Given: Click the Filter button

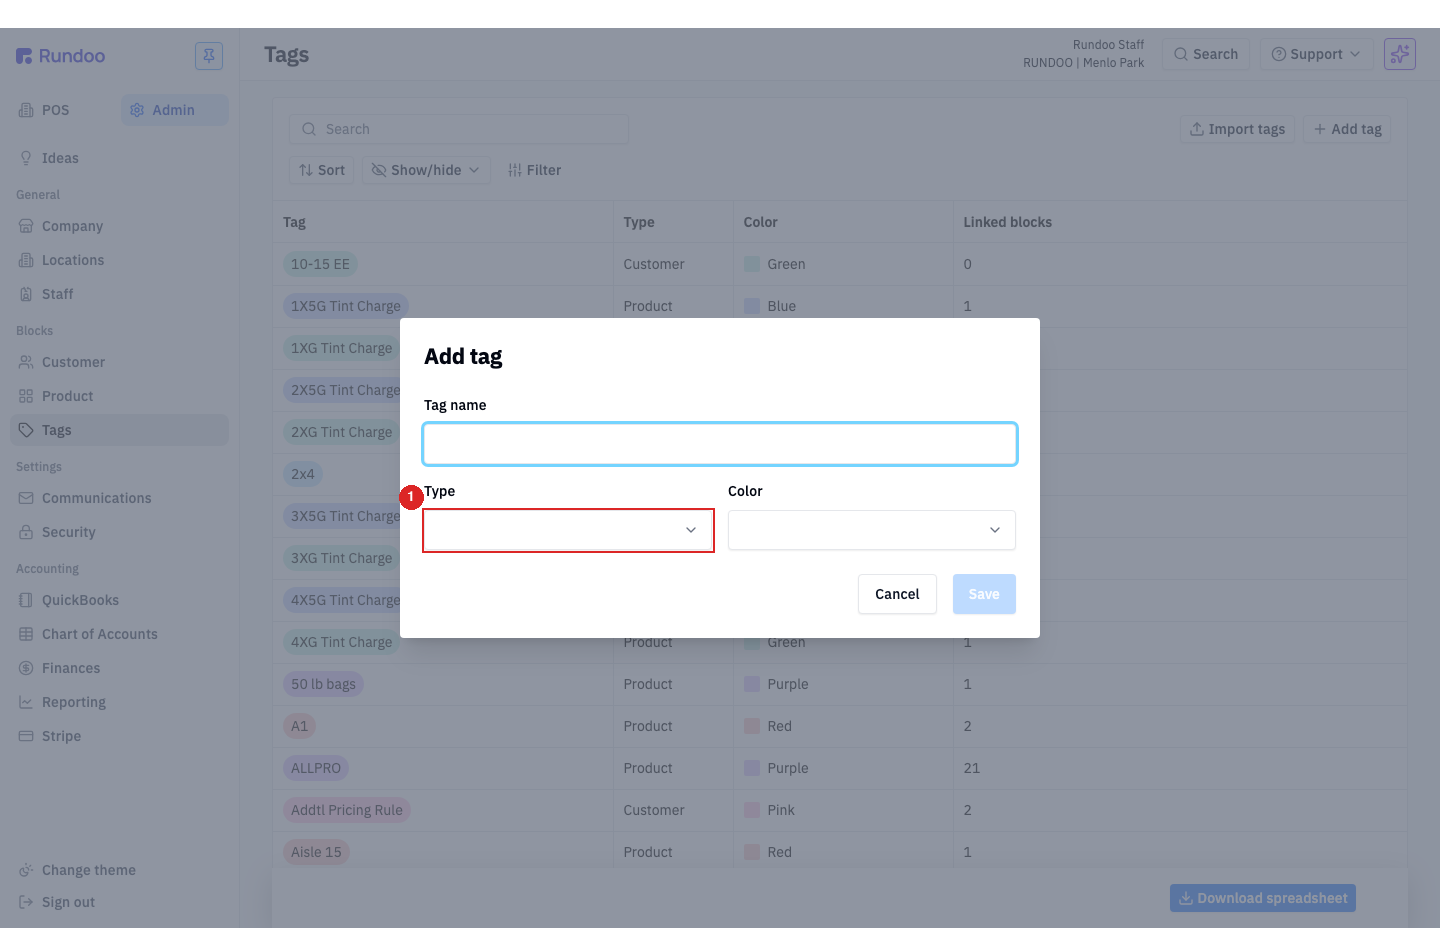Looking at the screenshot, I should tap(534, 170).
